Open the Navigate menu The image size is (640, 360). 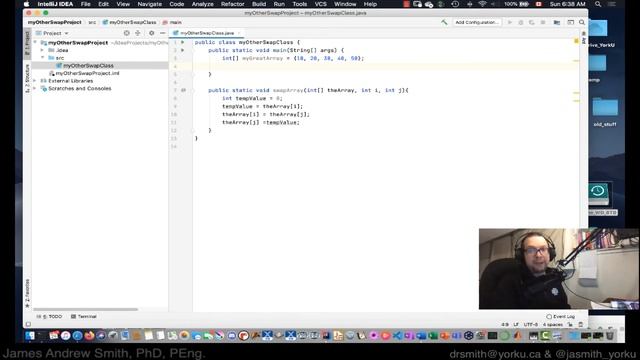pos(149,4)
